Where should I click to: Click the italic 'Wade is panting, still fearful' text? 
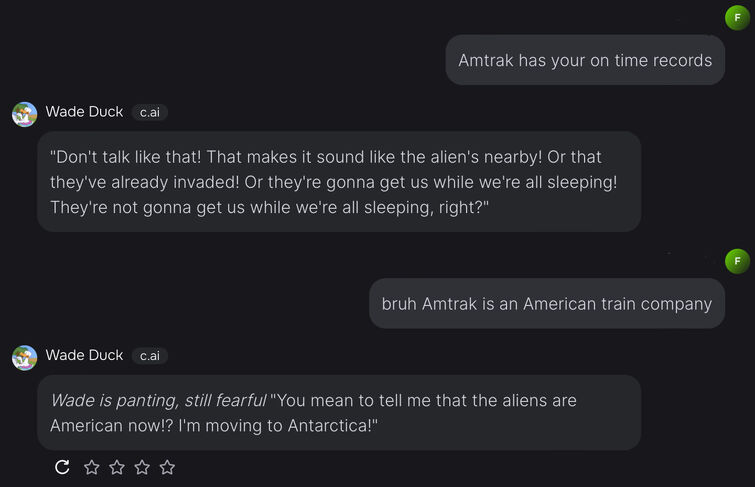158,400
